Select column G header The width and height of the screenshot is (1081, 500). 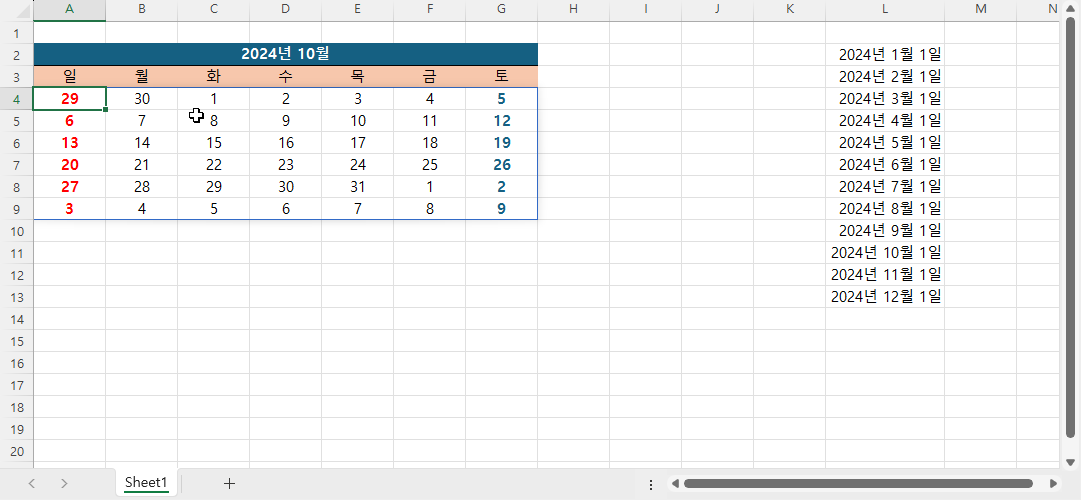501,10
